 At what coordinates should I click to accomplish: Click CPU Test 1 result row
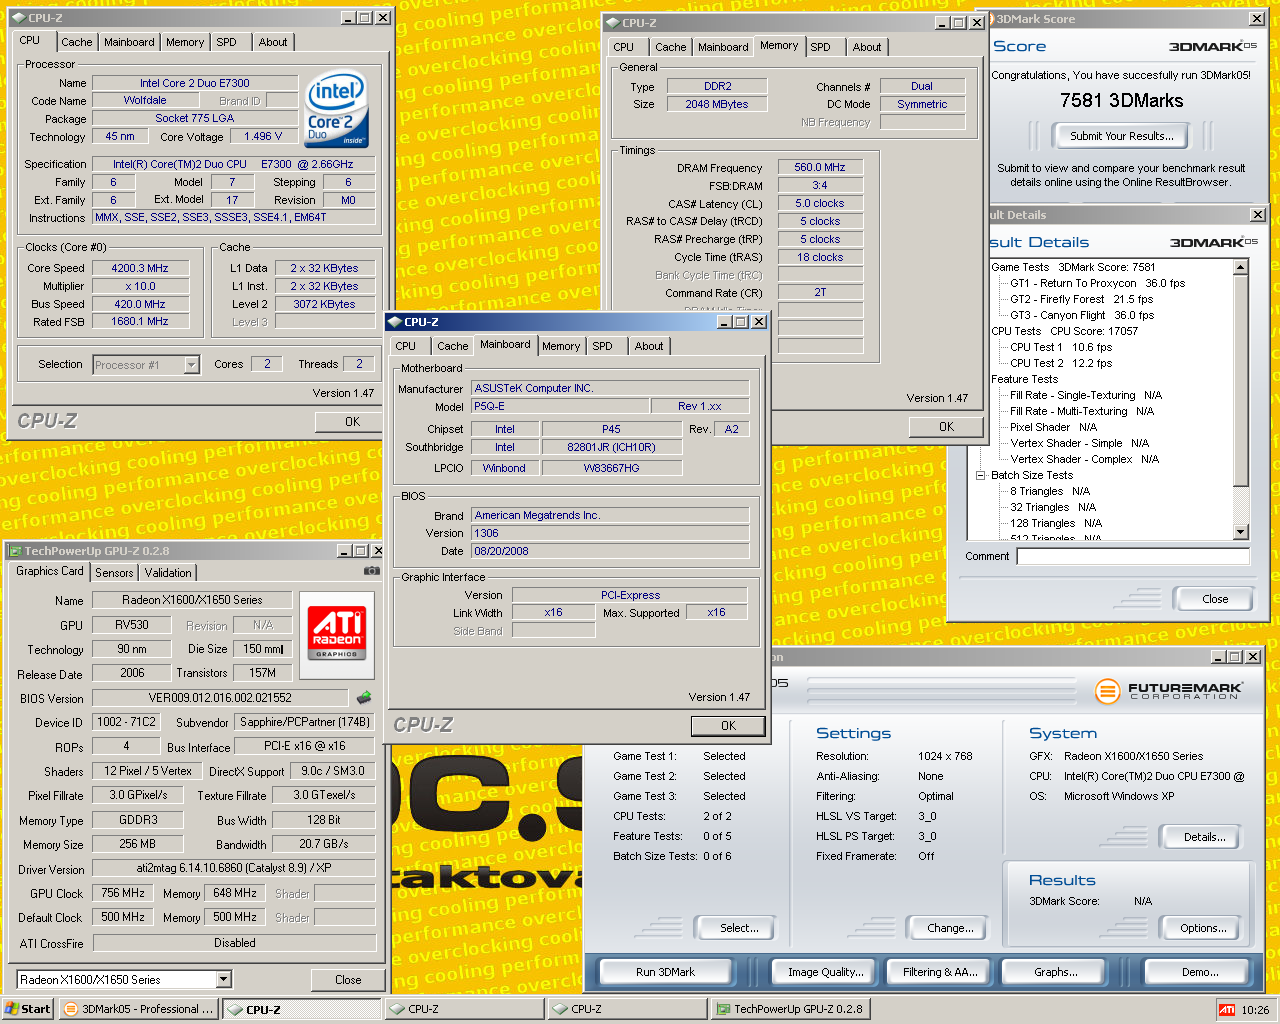click(1060, 347)
